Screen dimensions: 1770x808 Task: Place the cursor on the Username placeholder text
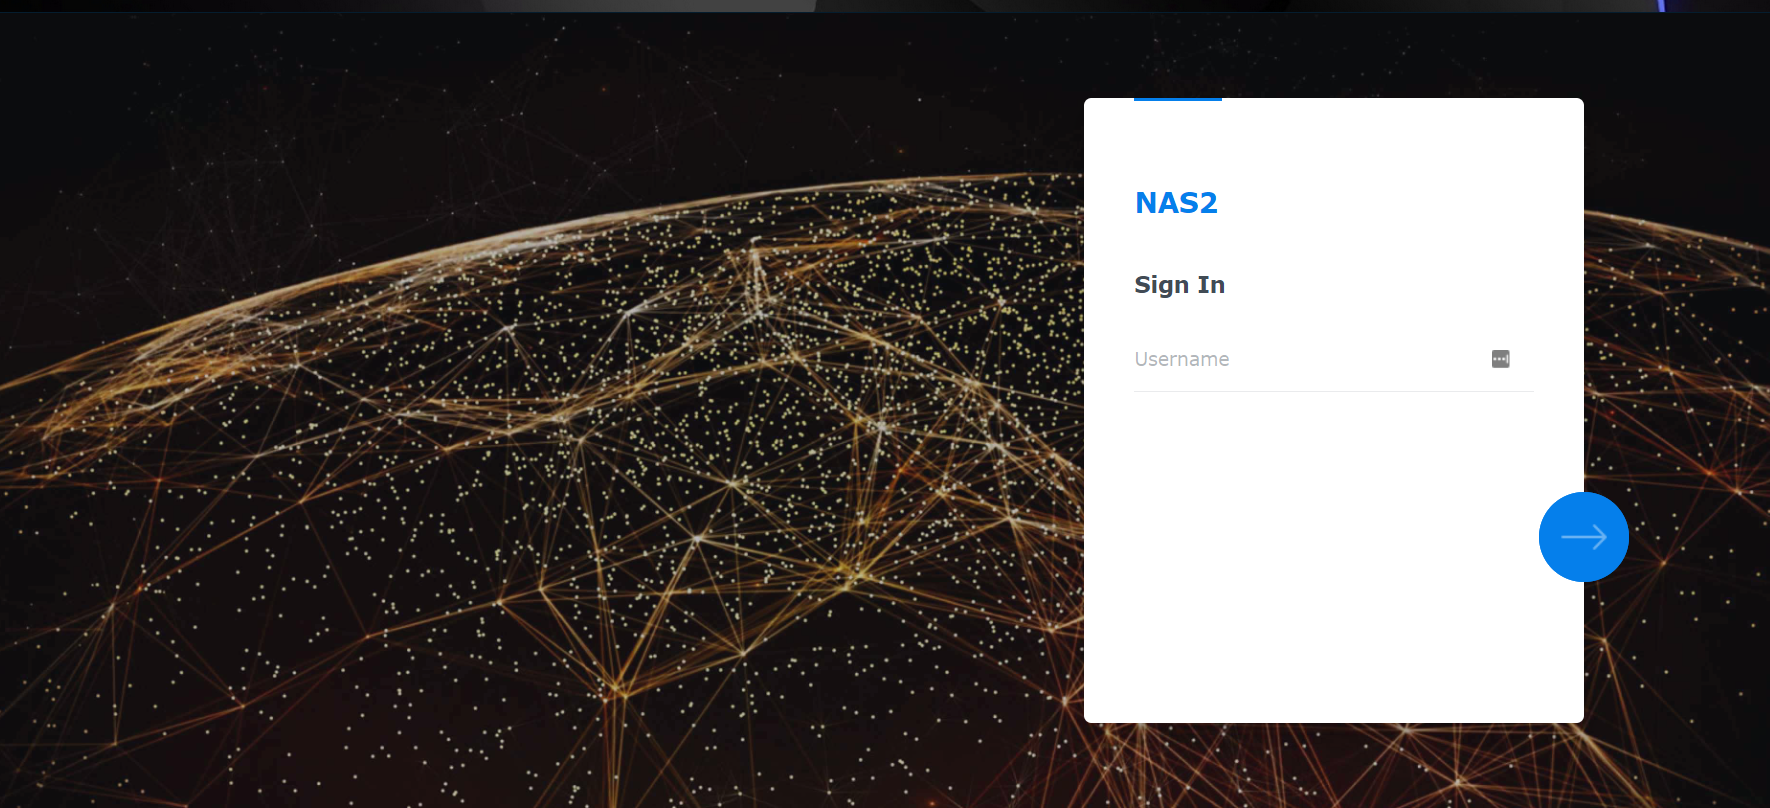pos(1182,359)
